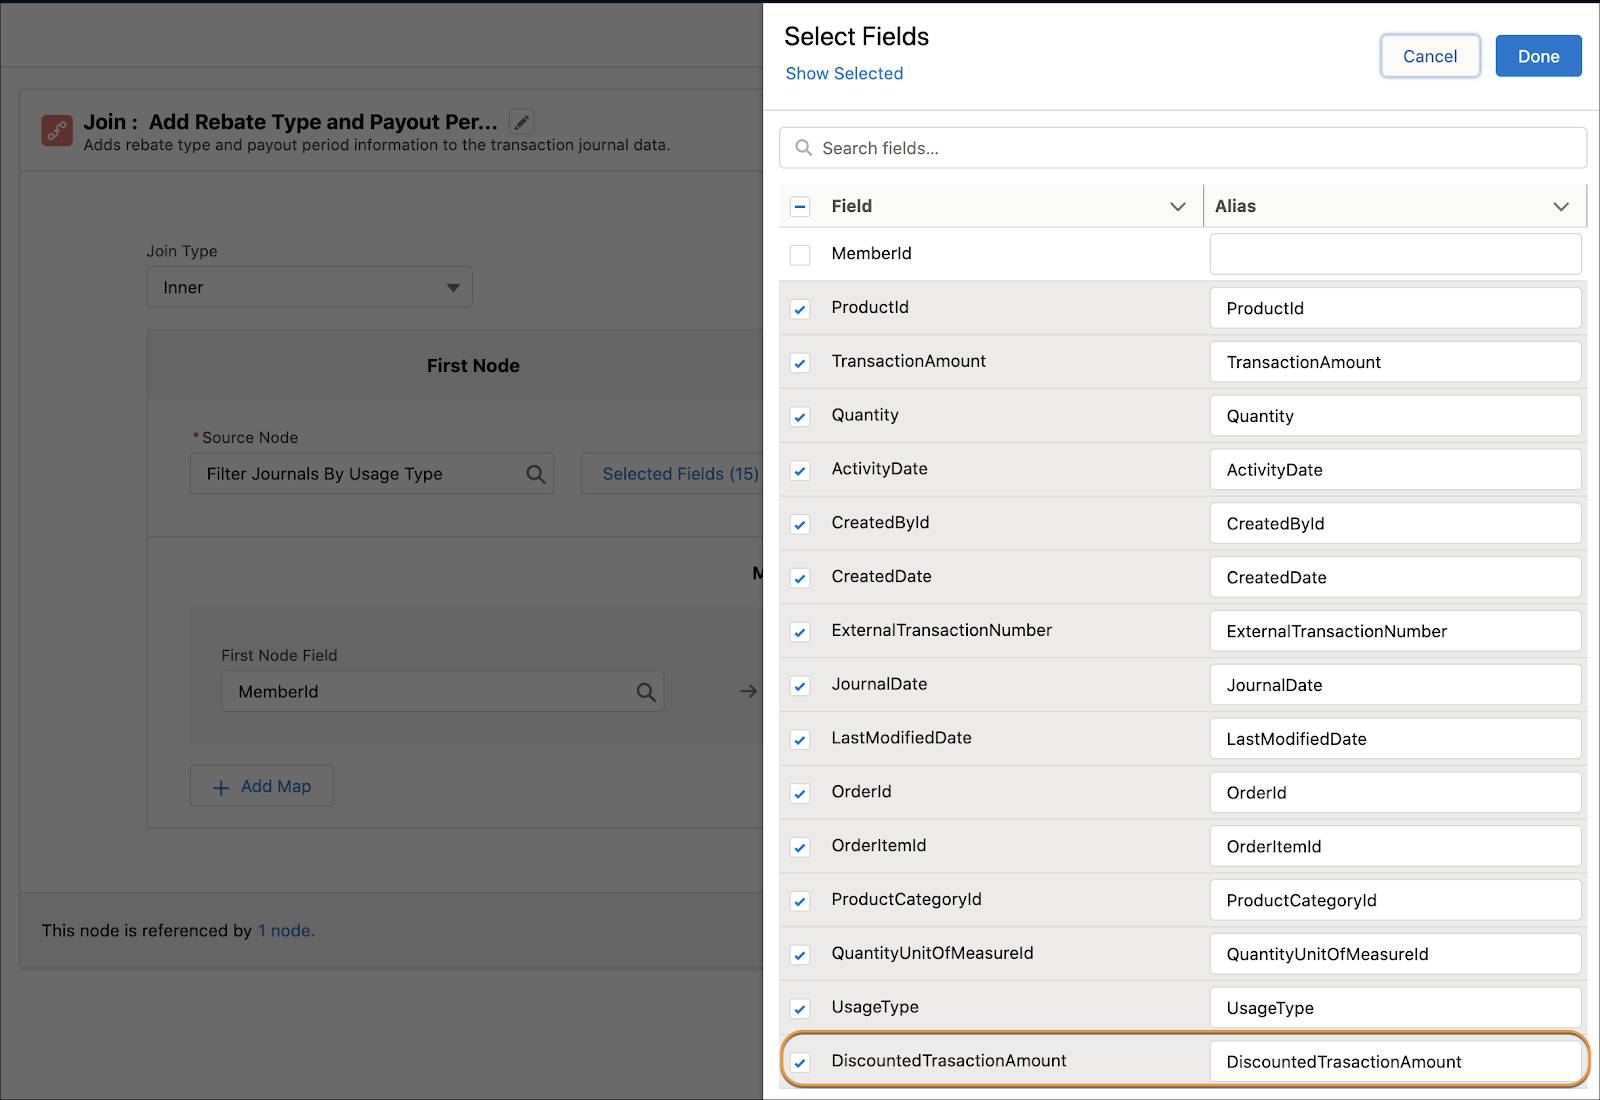Click the search icon in the Source Node field
The image size is (1600, 1100).
(x=536, y=473)
